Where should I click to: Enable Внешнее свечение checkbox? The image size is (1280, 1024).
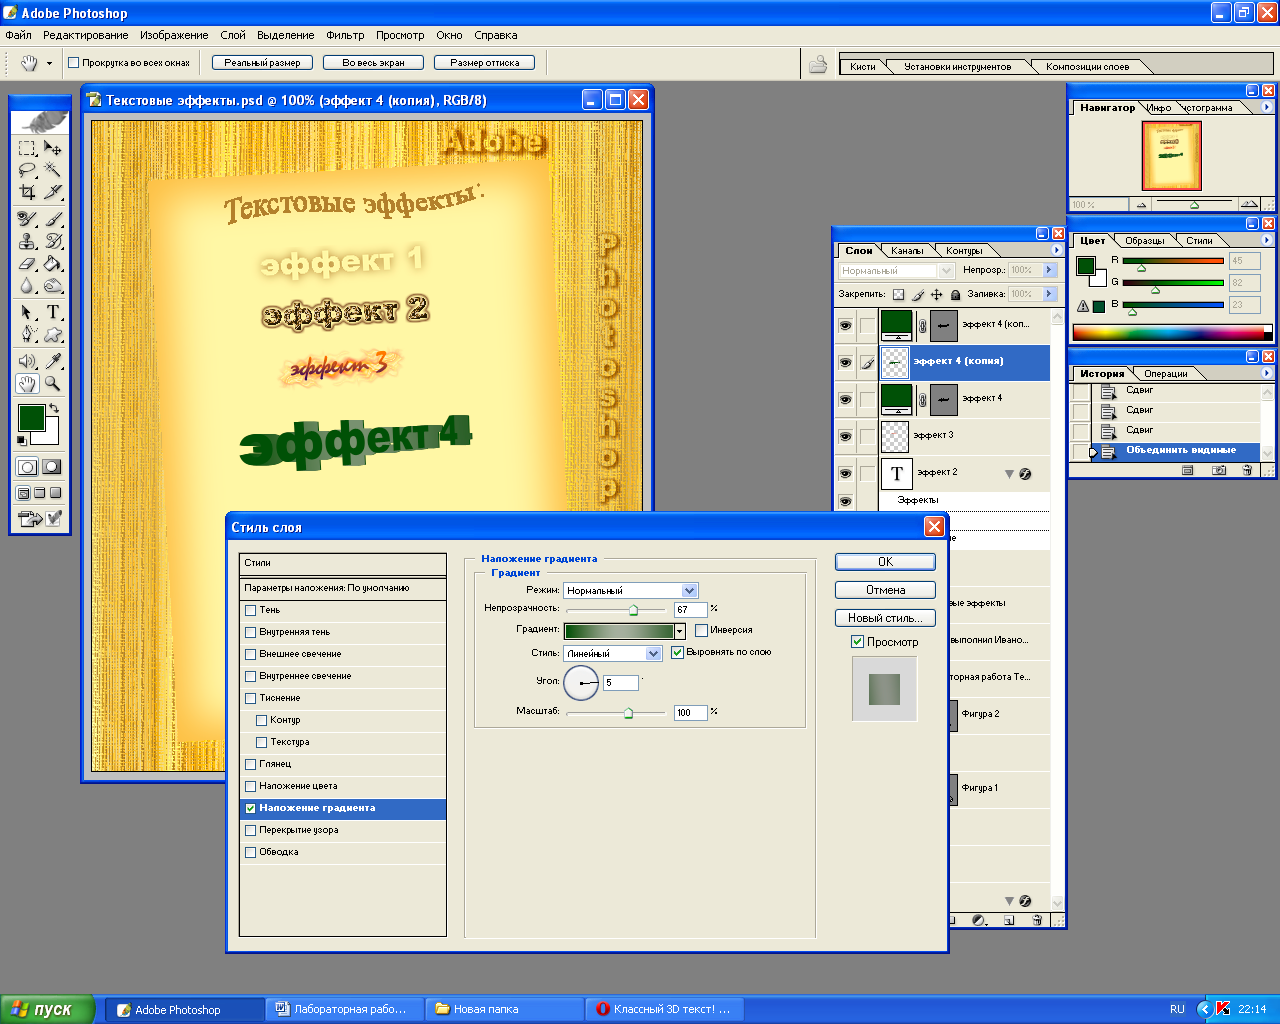[250, 654]
